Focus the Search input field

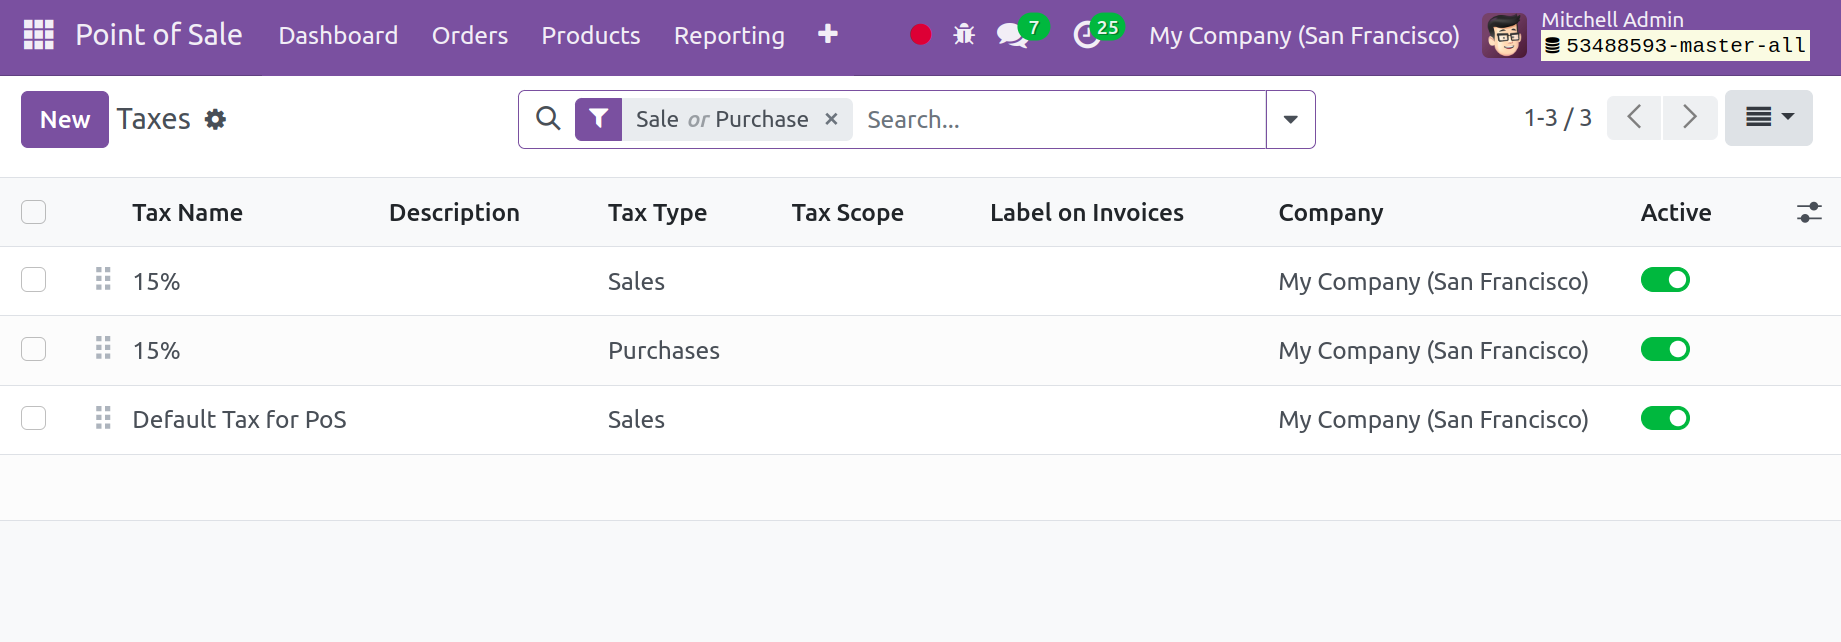pyautogui.click(x=1060, y=120)
